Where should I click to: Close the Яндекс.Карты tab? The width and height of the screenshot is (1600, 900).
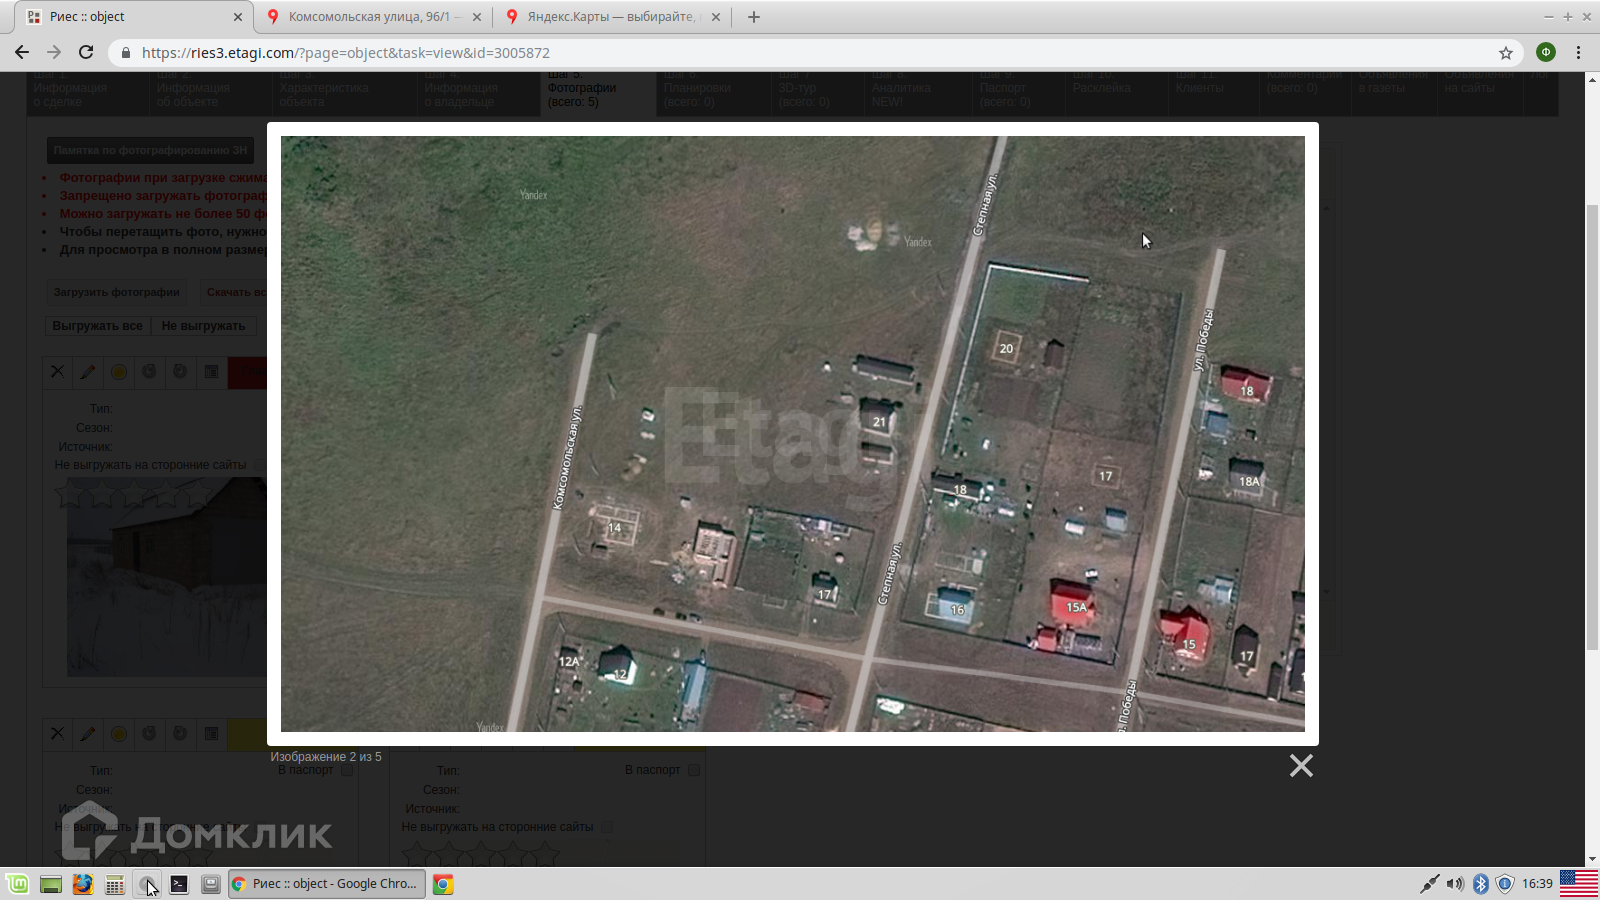[x=715, y=17]
